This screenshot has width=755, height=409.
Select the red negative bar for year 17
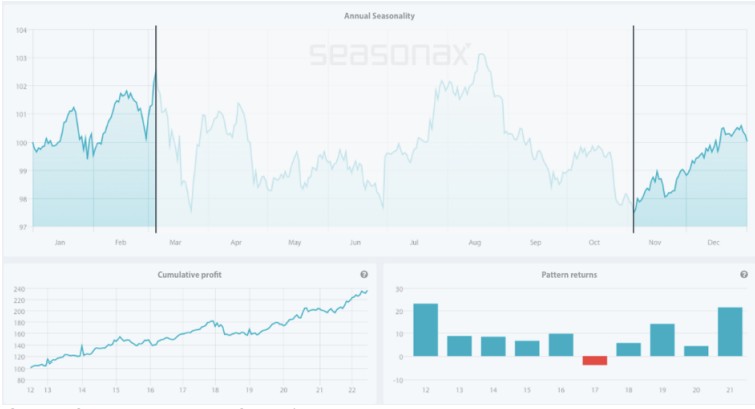595,360
